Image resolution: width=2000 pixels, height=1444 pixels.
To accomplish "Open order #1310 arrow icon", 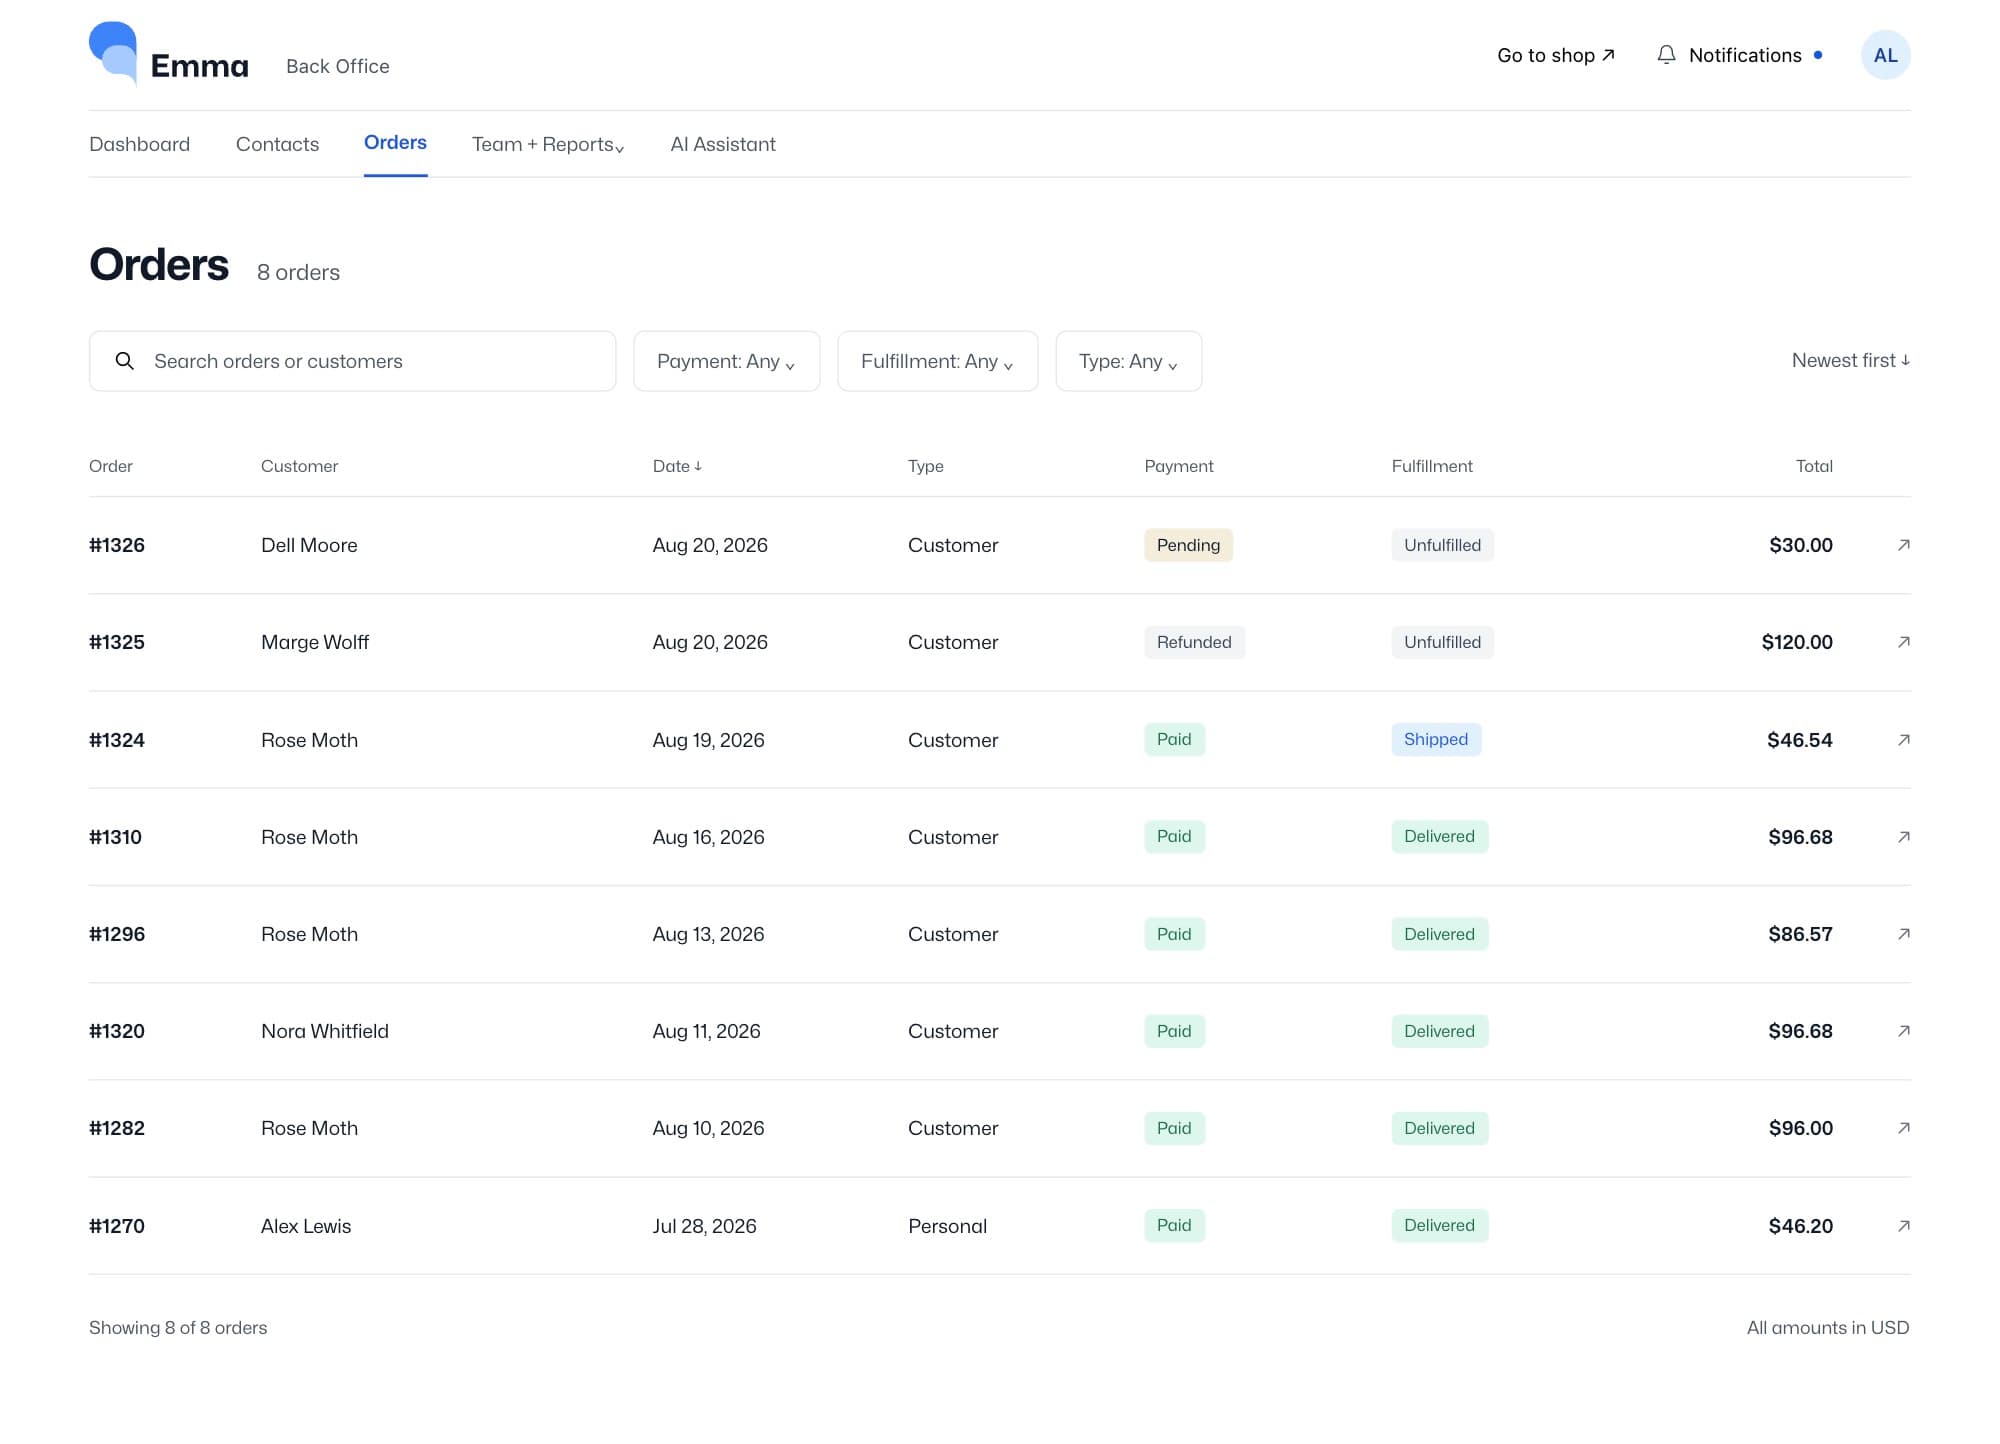I will coord(1904,837).
